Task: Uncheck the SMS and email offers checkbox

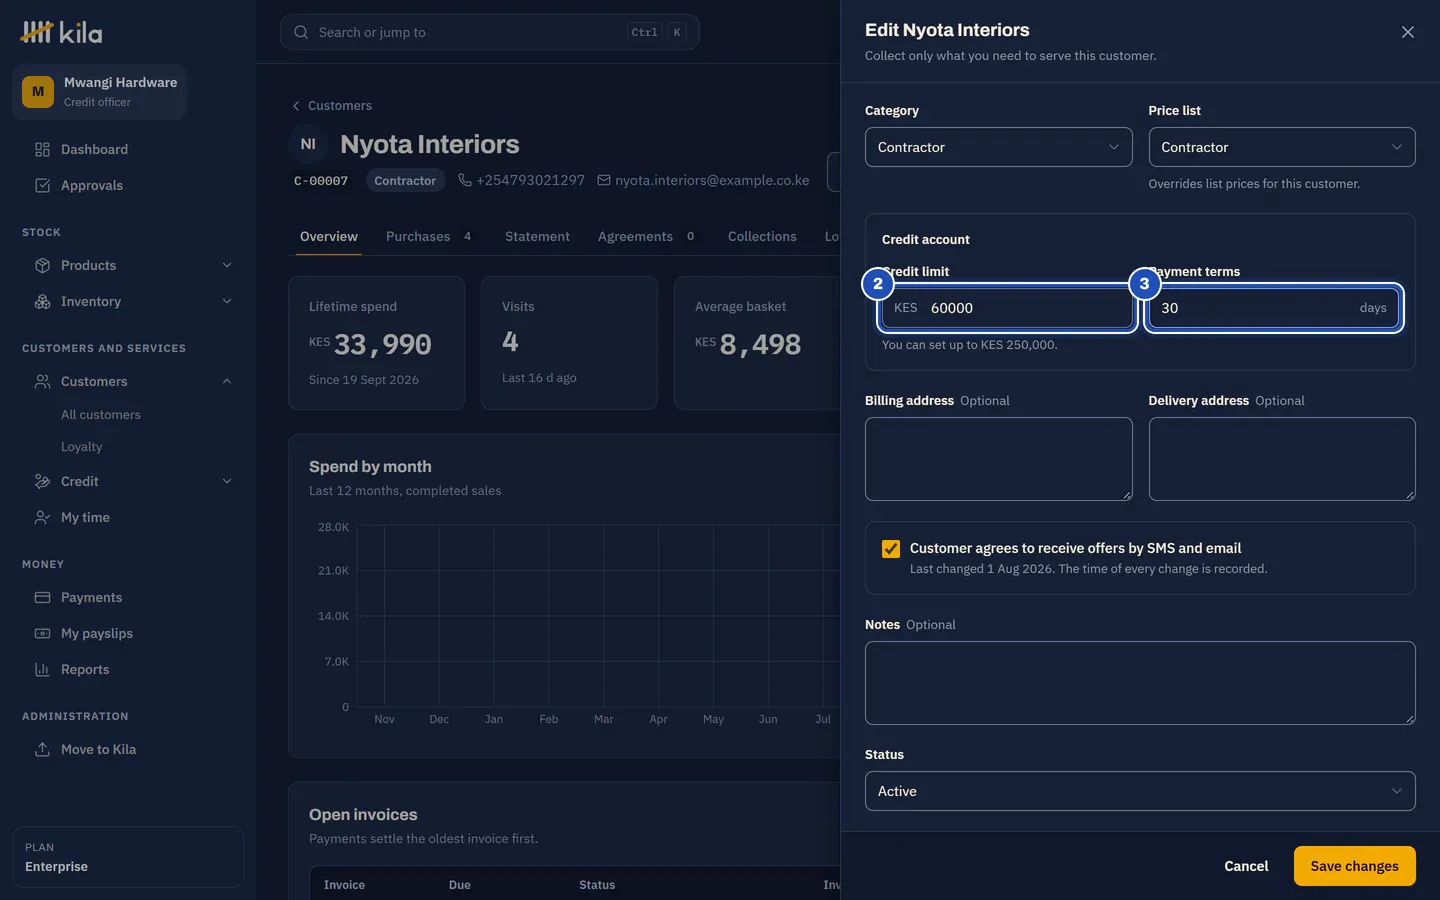Action: [x=890, y=548]
